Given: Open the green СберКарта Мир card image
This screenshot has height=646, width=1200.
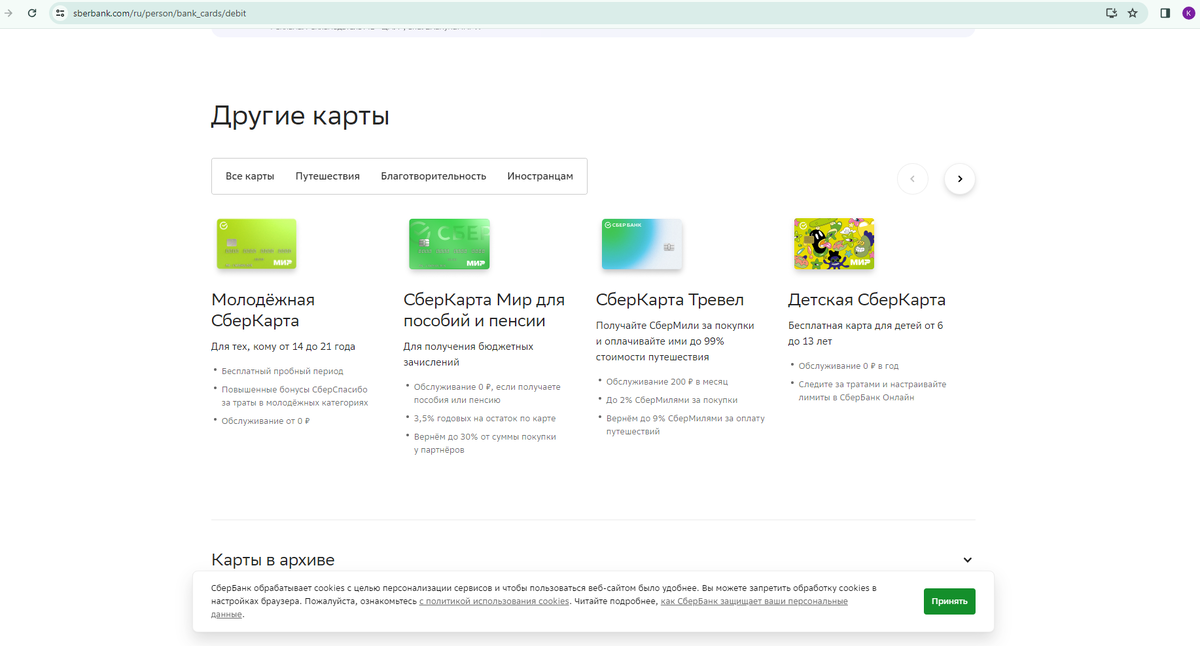Looking at the screenshot, I should pos(449,244).
